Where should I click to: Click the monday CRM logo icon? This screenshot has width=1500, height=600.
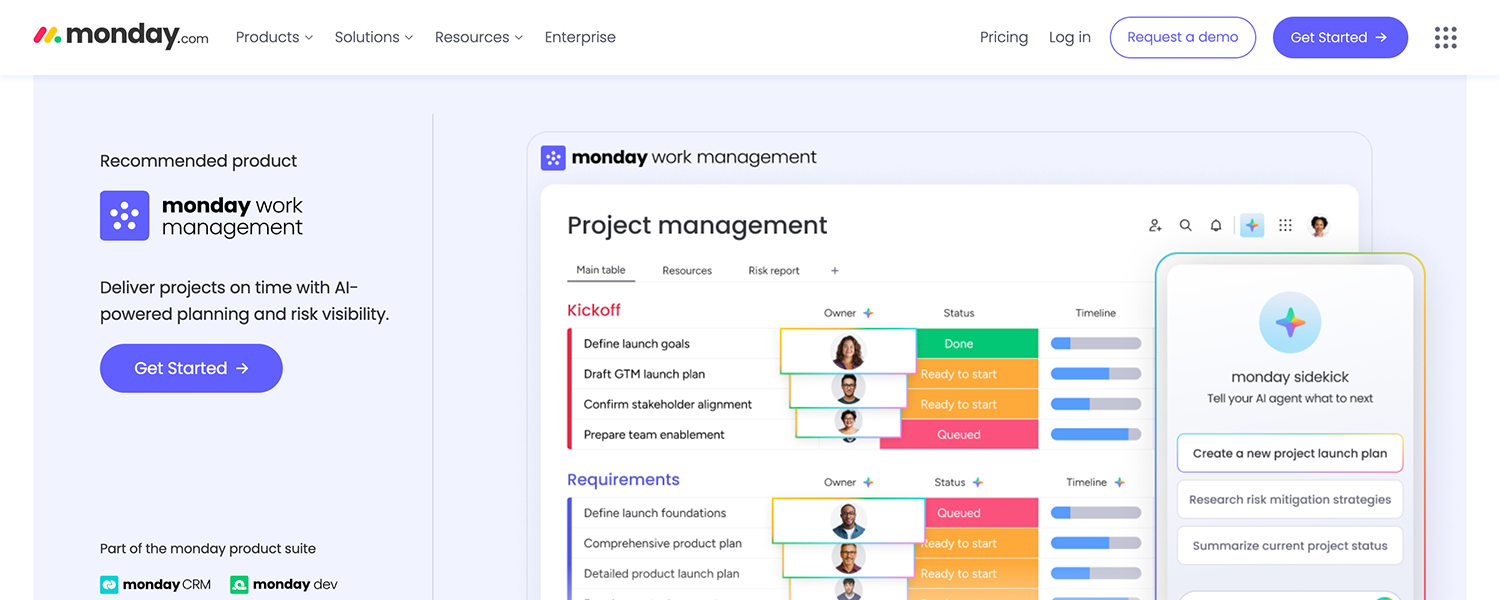pos(109,585)
